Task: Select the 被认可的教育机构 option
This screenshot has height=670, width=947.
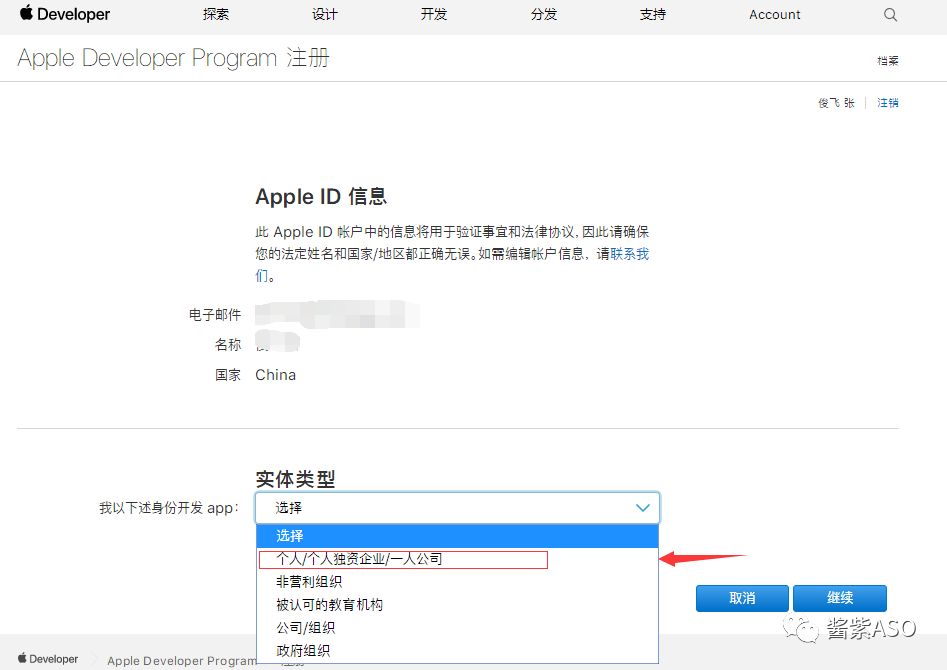Action: 457,605
